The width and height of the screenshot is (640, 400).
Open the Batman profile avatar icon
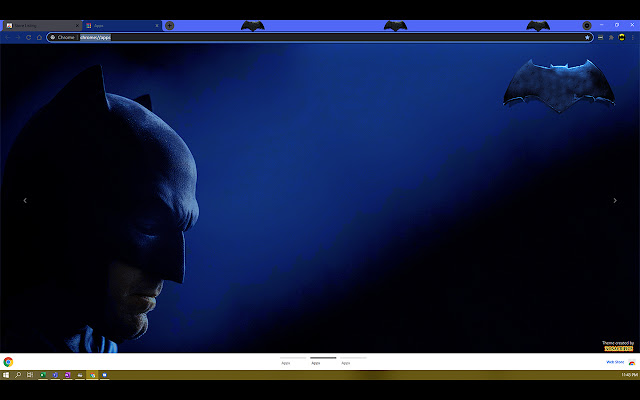point(622,37)
